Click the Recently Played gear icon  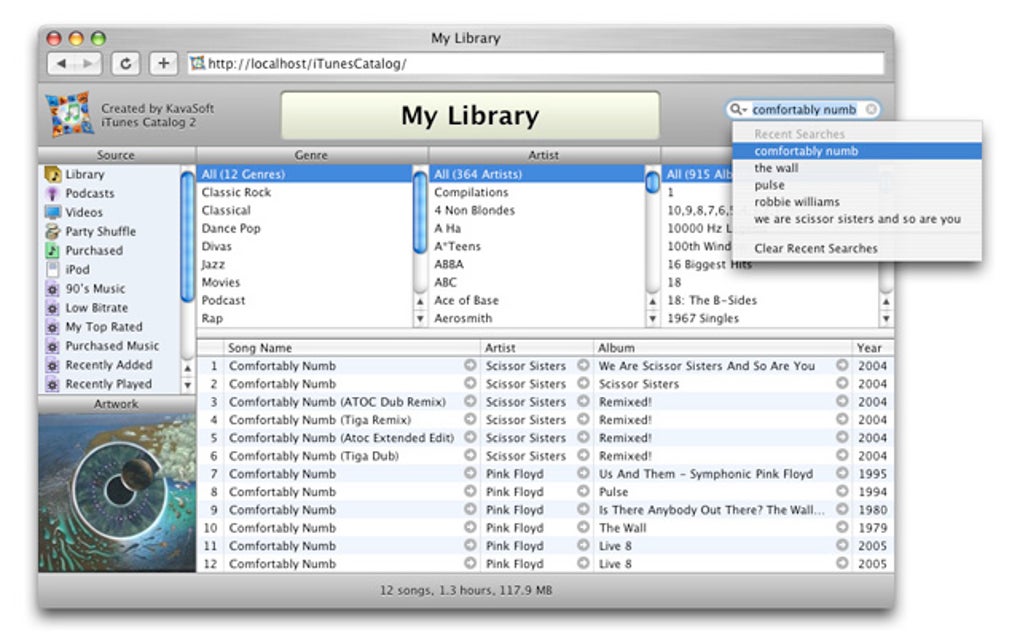tap(53, 384)
